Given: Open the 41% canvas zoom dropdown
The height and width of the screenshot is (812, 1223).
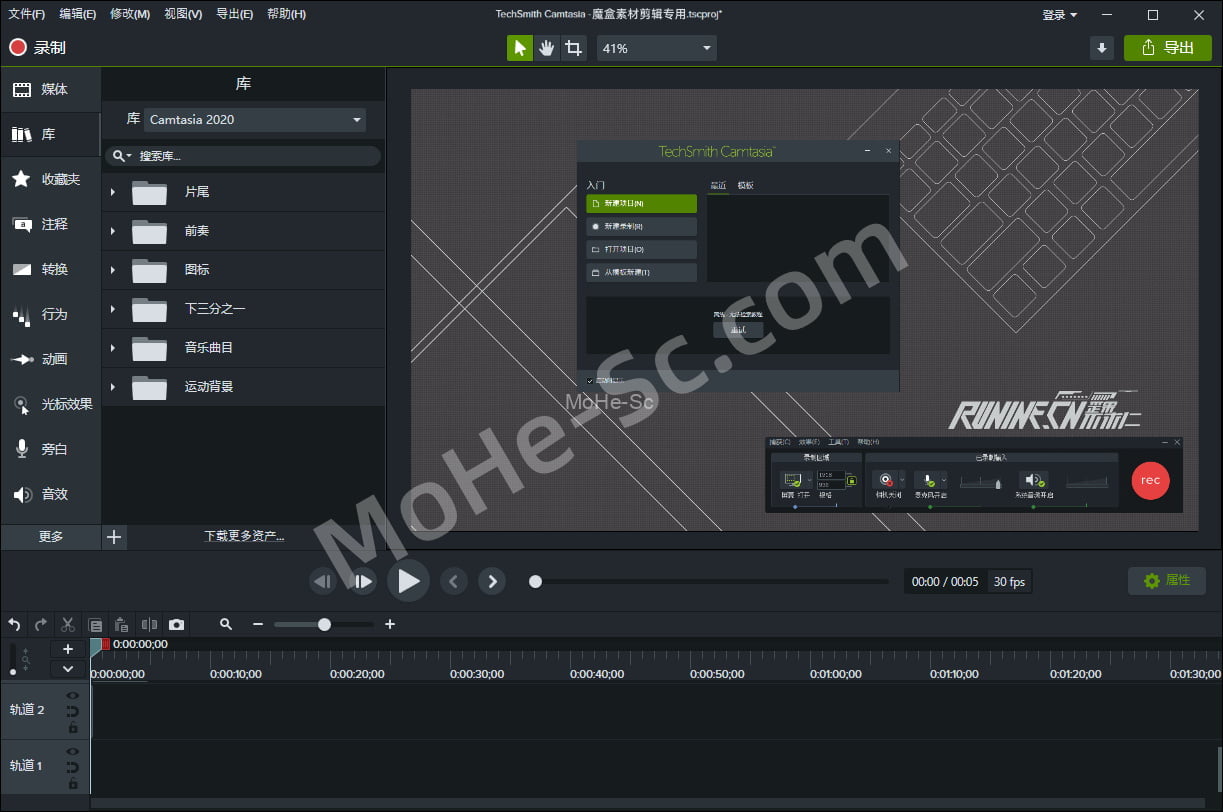Looking at the screenshot, I should (x=657, y=48).
